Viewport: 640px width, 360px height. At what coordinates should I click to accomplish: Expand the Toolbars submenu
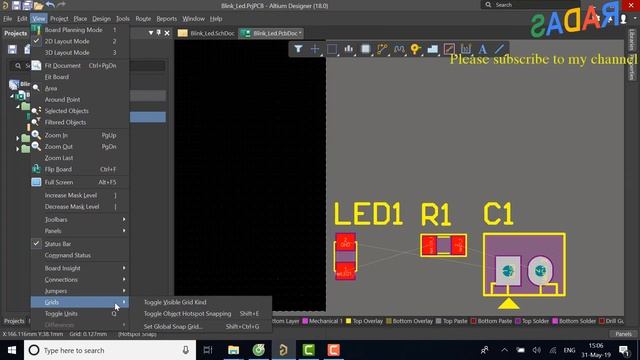pos(80,219)
